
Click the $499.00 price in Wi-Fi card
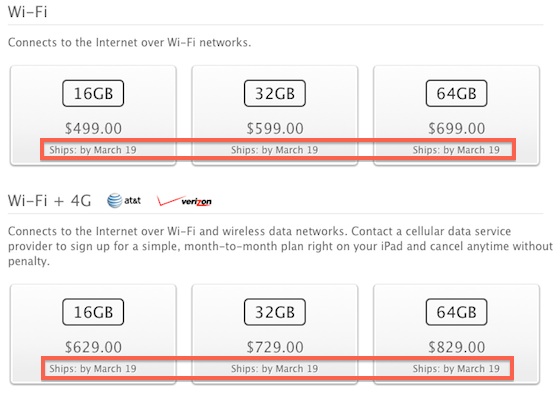(93, 129)
